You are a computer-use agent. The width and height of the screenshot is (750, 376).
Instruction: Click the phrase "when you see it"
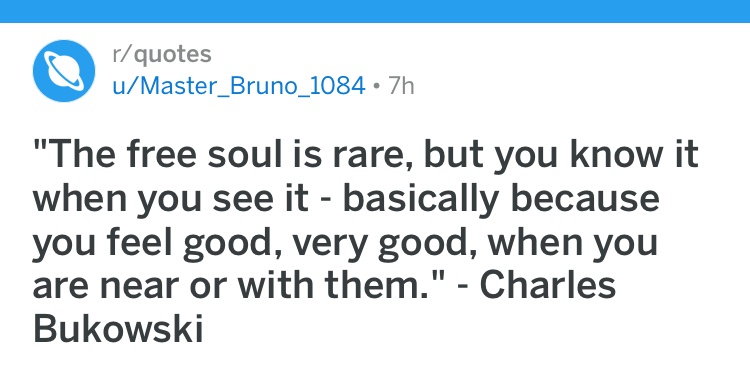tap(170, 200)
